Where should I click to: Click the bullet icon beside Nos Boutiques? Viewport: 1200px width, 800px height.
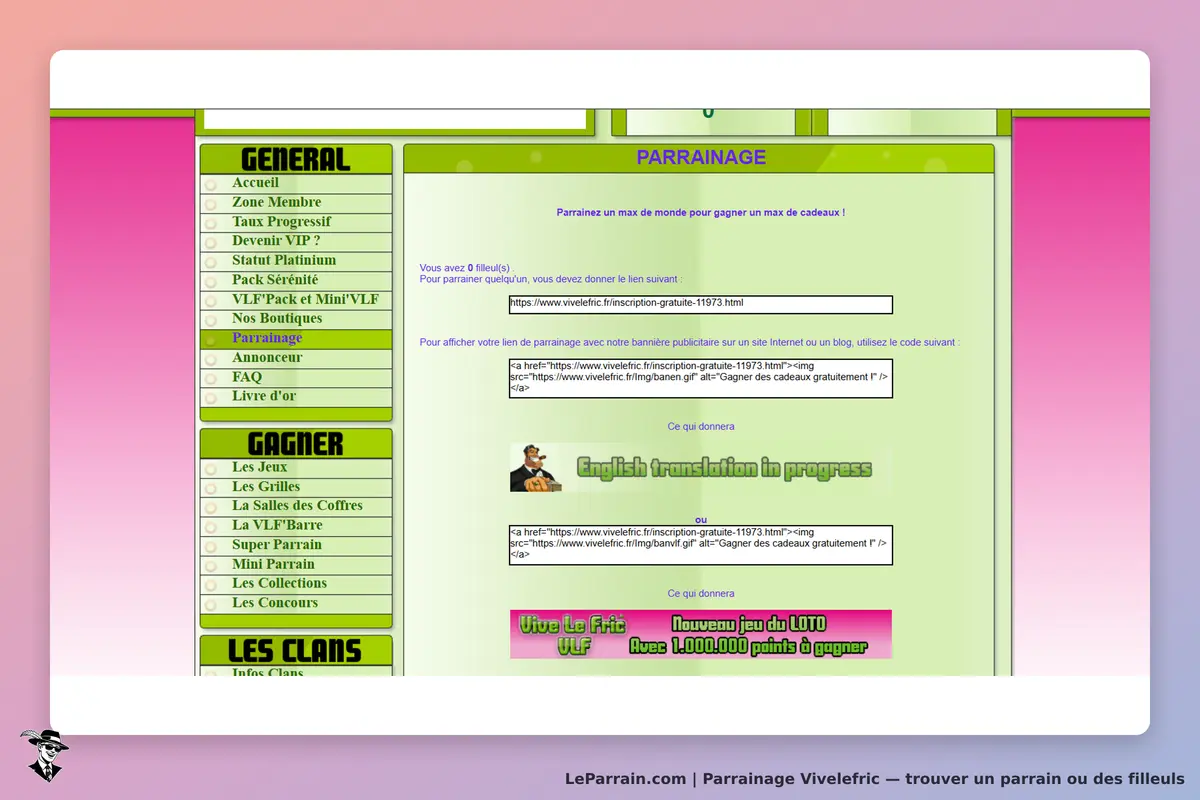click(211, 320)
